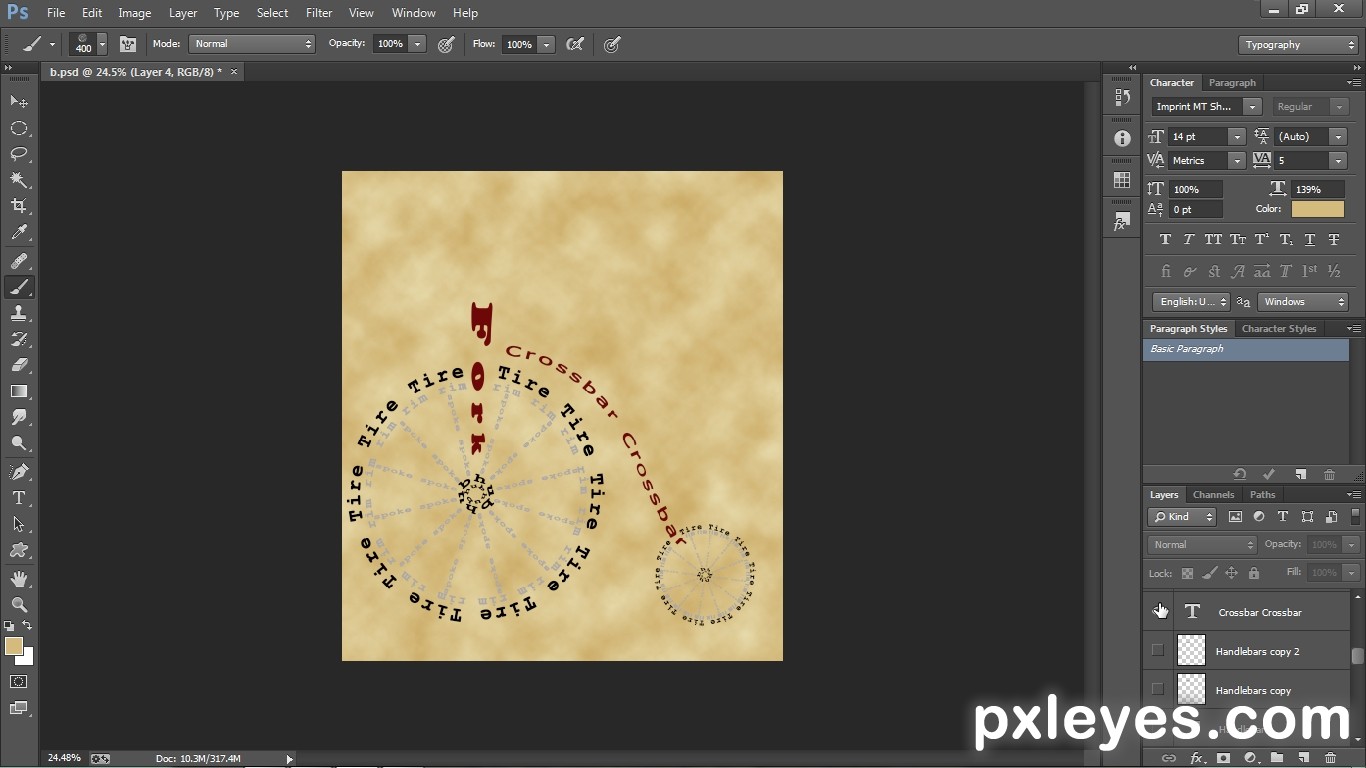Select the Clone Stamp tool
This screenshot has height=768, width=1366.
(19, 313)
